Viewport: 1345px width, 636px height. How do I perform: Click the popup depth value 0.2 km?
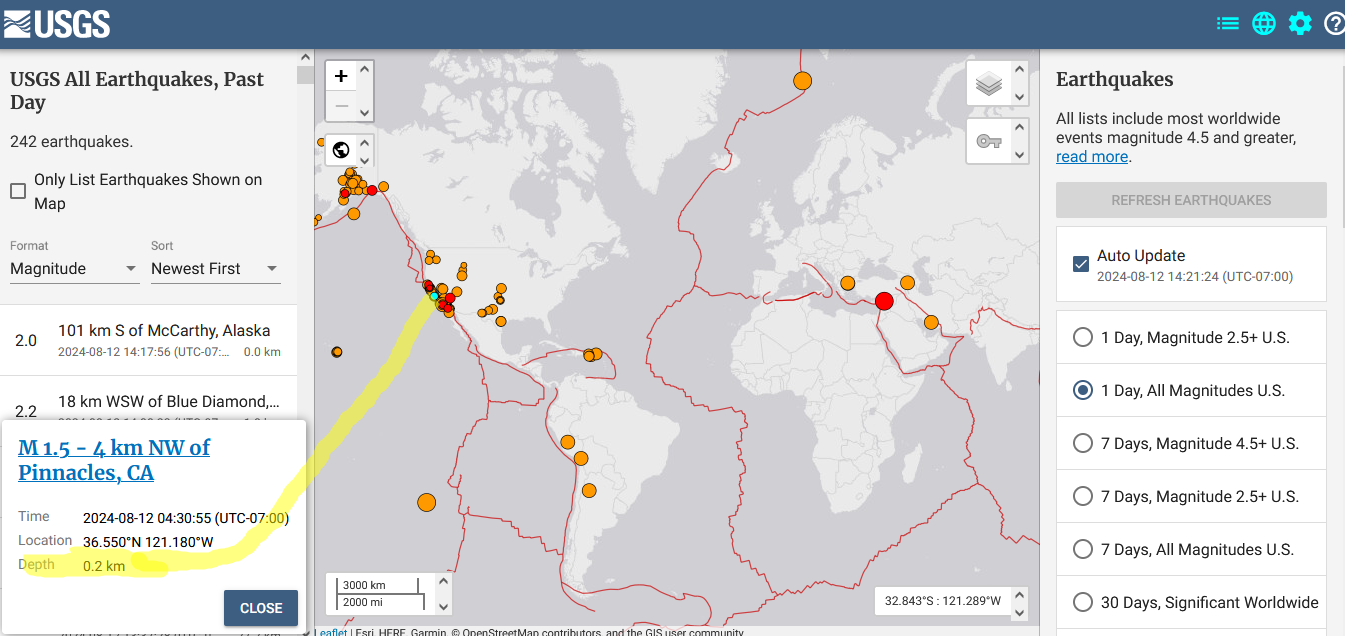(104, 566)
